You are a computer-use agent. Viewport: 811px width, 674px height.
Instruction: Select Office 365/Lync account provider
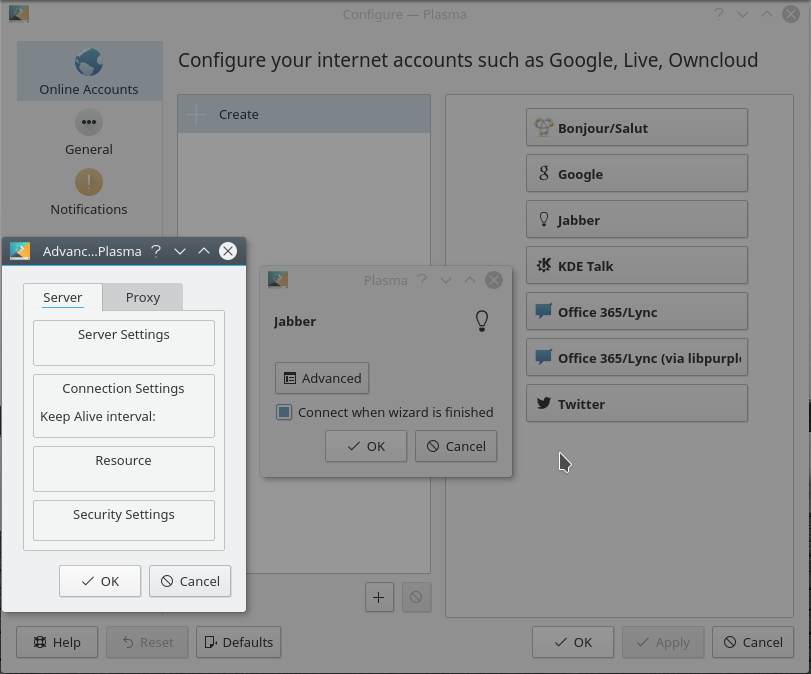[x=636, y=312]
